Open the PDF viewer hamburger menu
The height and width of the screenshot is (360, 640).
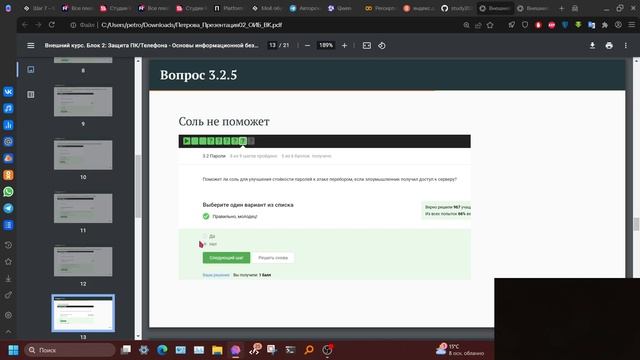[x=31, y=45]
